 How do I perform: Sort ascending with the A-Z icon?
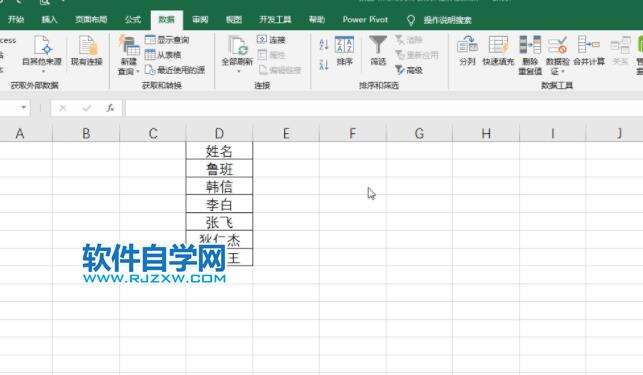pyautogui.click(x=324, y=44)
